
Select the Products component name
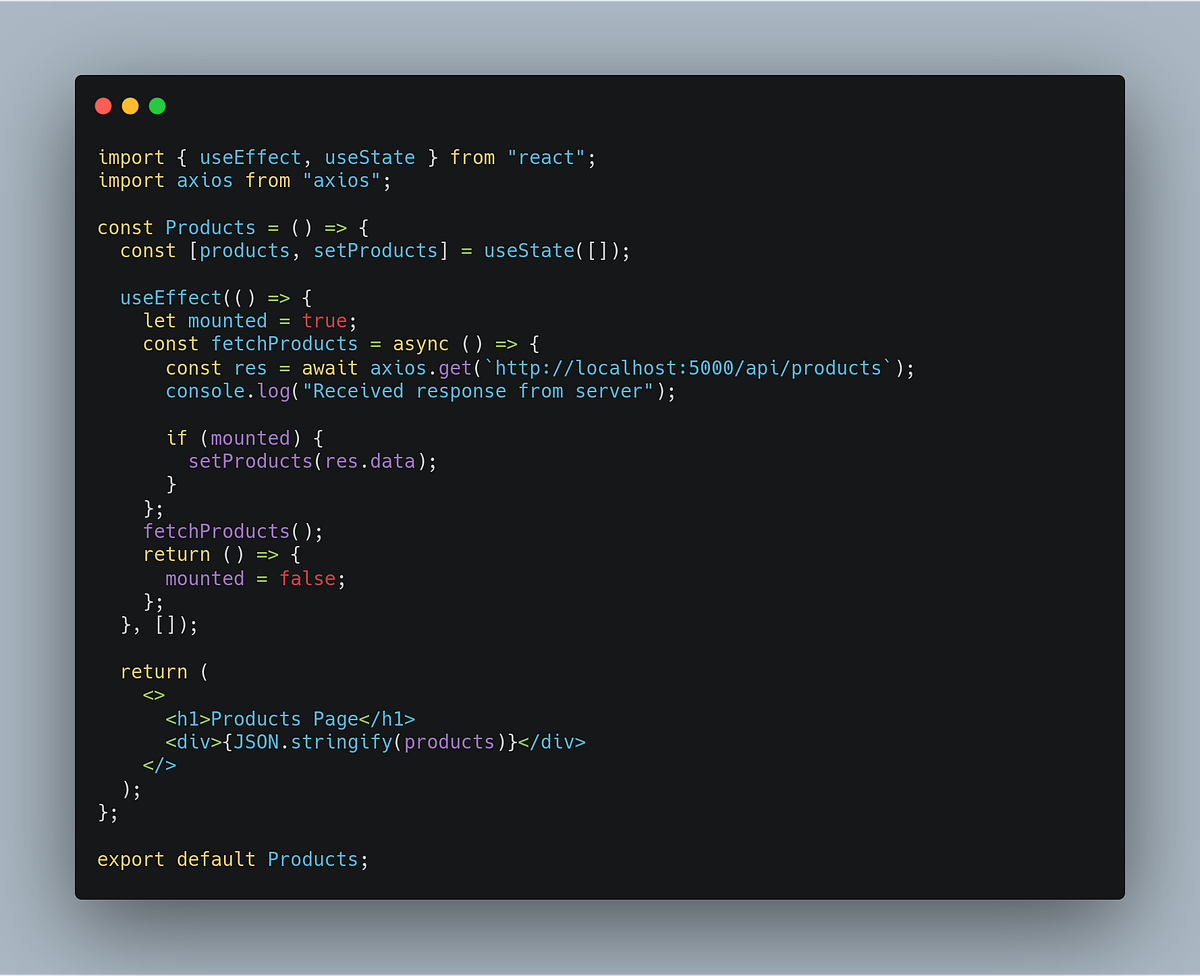click(x=210, y=227)
